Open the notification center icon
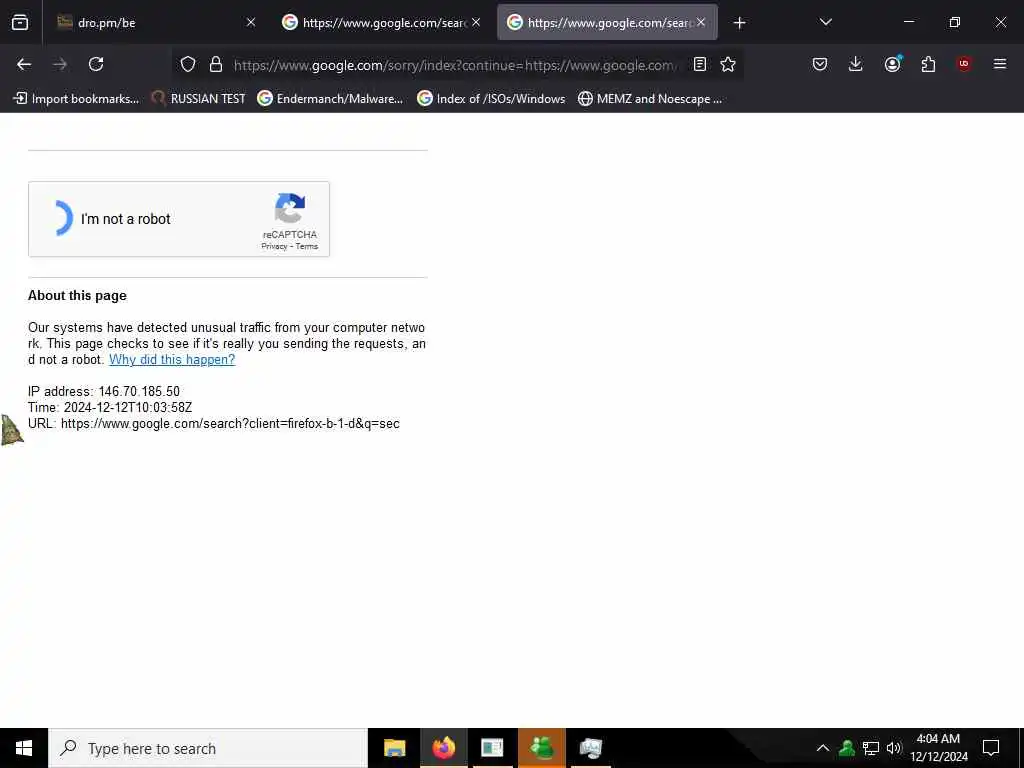 pyautogui.click(x=991, y=748)
